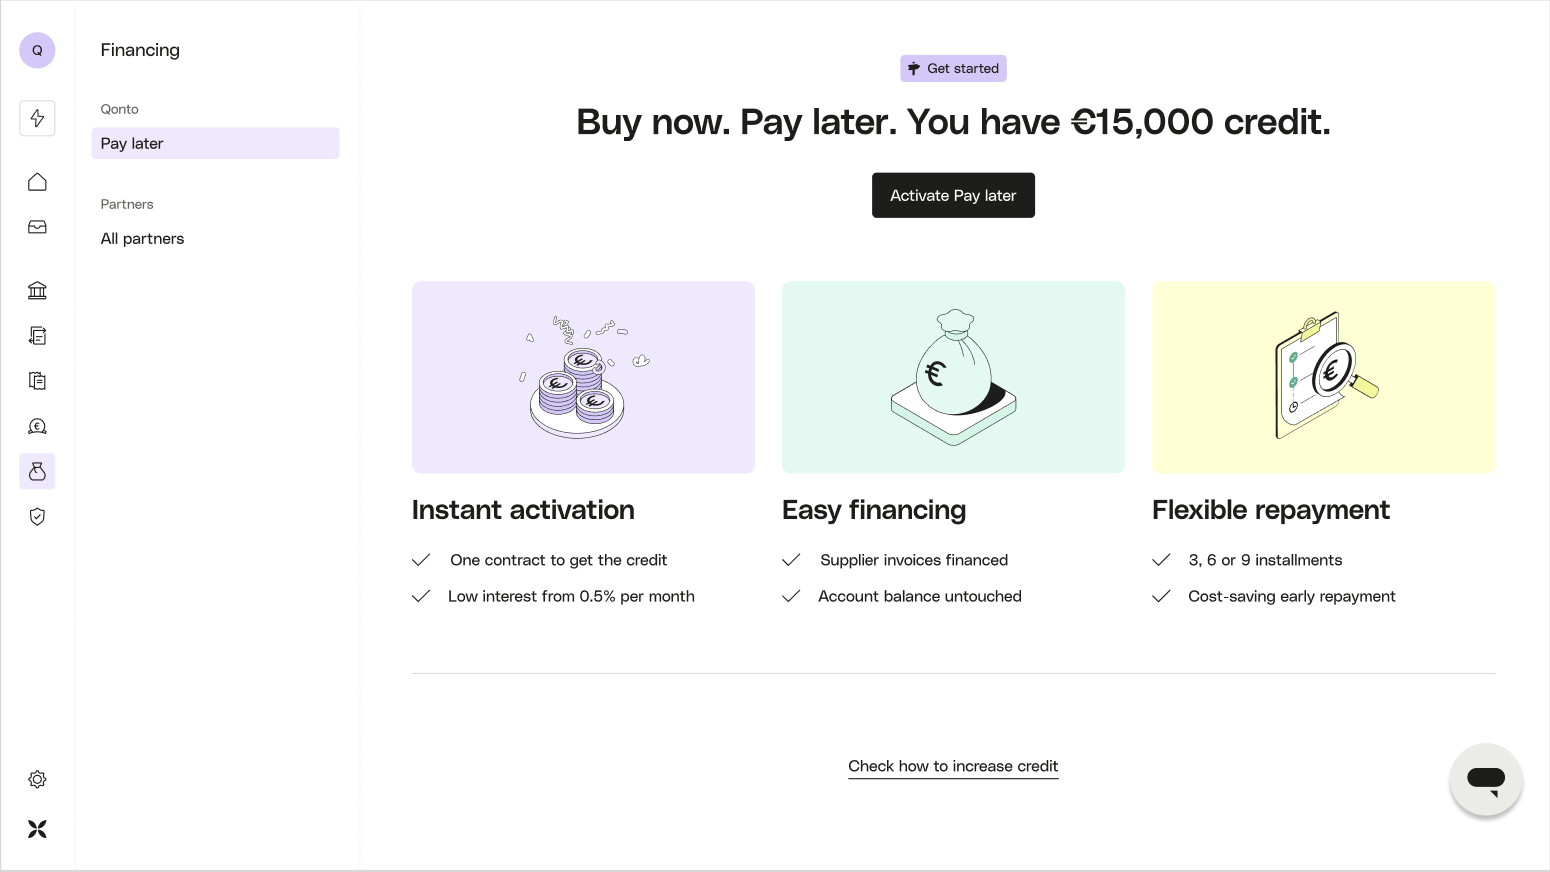
Task: Select All partners menu item
Action: tap(143, 239)
